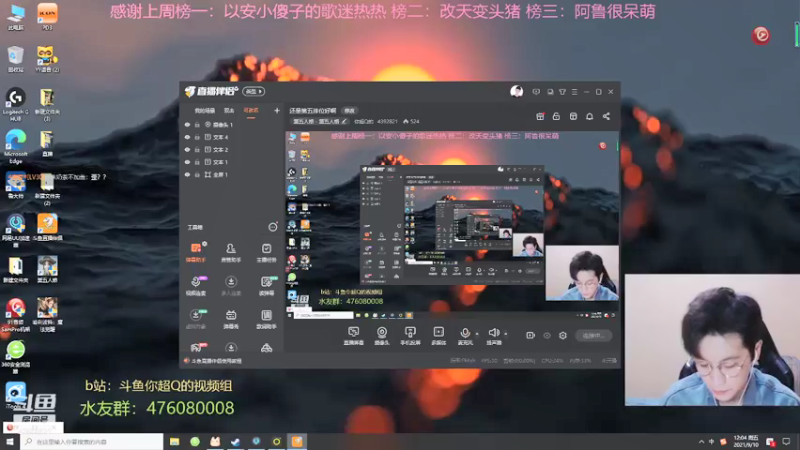Open the checkmark task tool in the toolbox

point(266,252)
